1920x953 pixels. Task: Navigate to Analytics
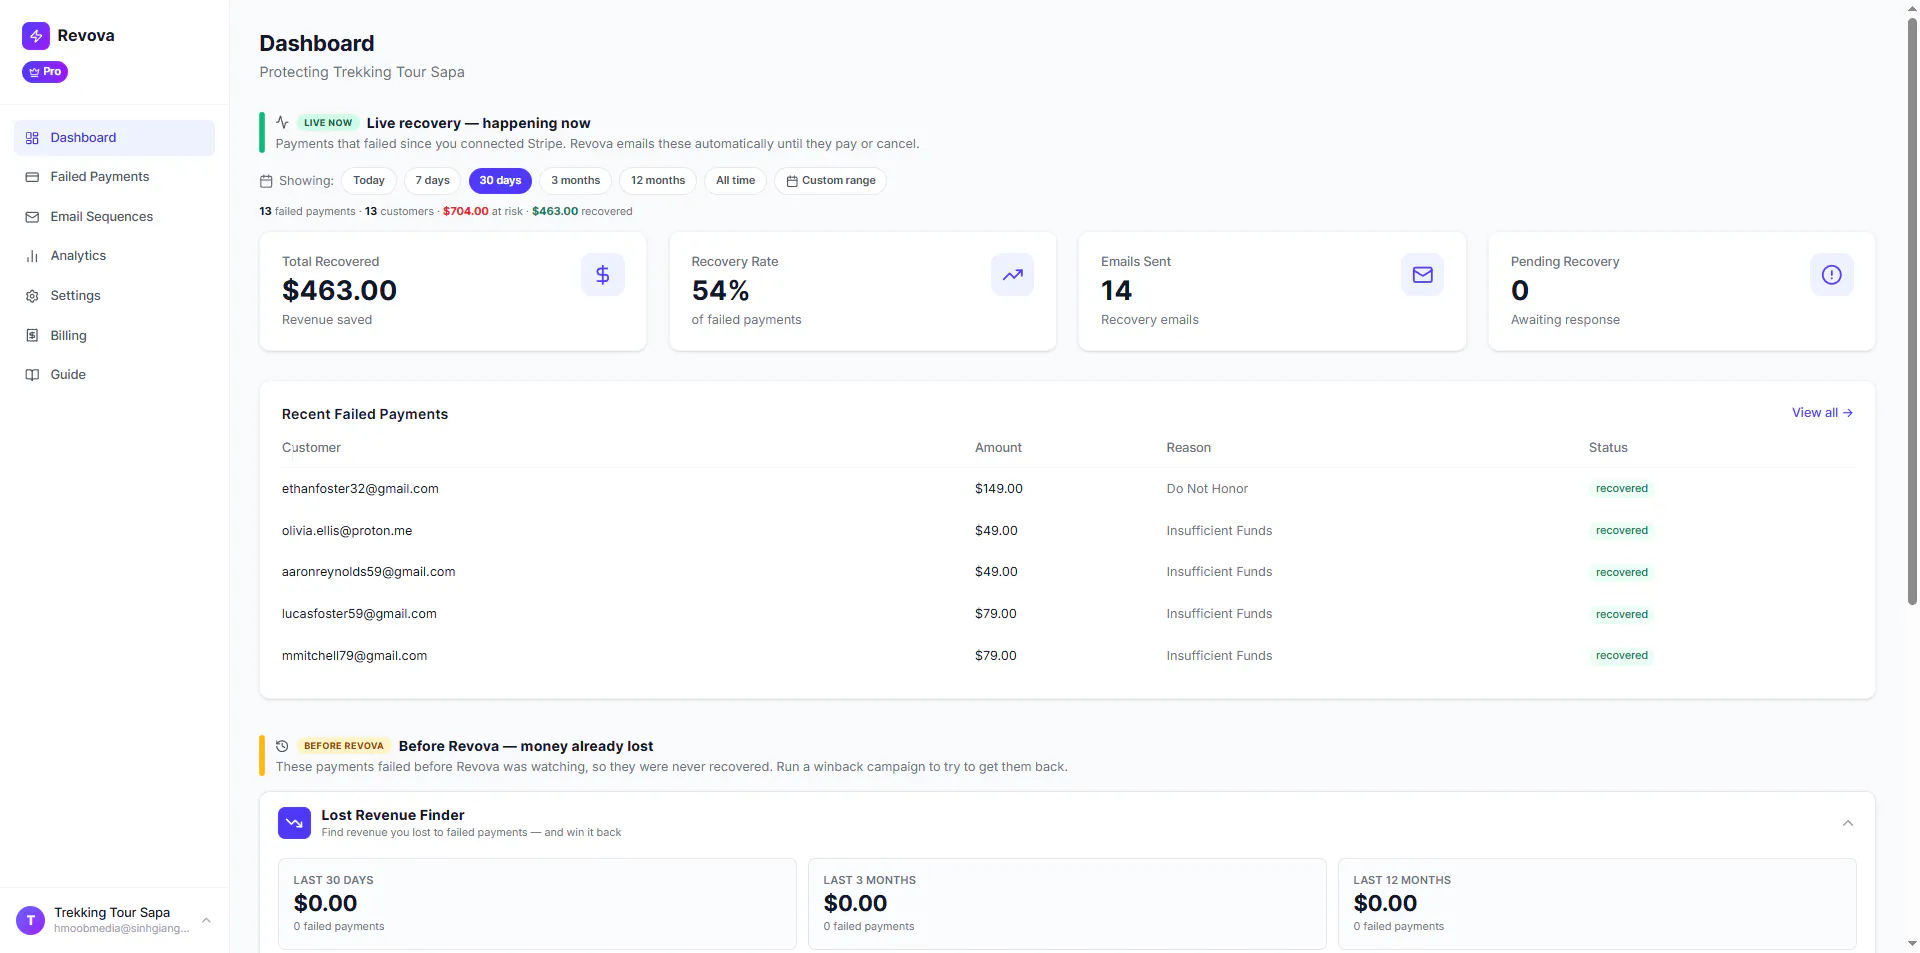[114, 256]
